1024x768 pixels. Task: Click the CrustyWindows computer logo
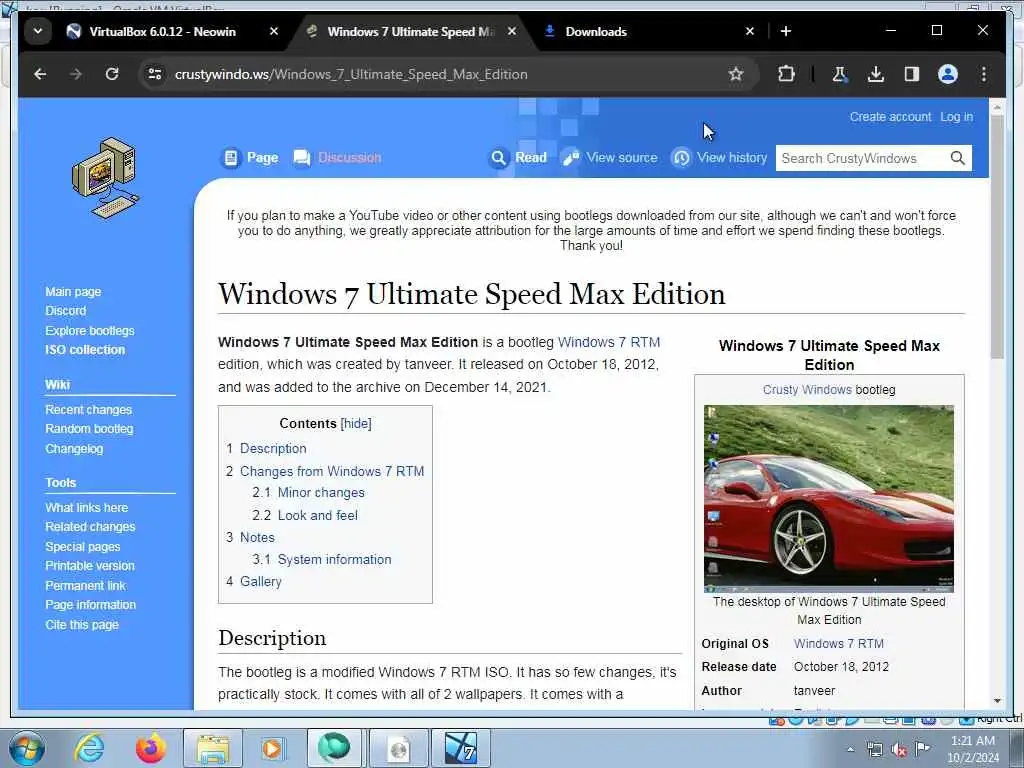[x=105, y=178]
